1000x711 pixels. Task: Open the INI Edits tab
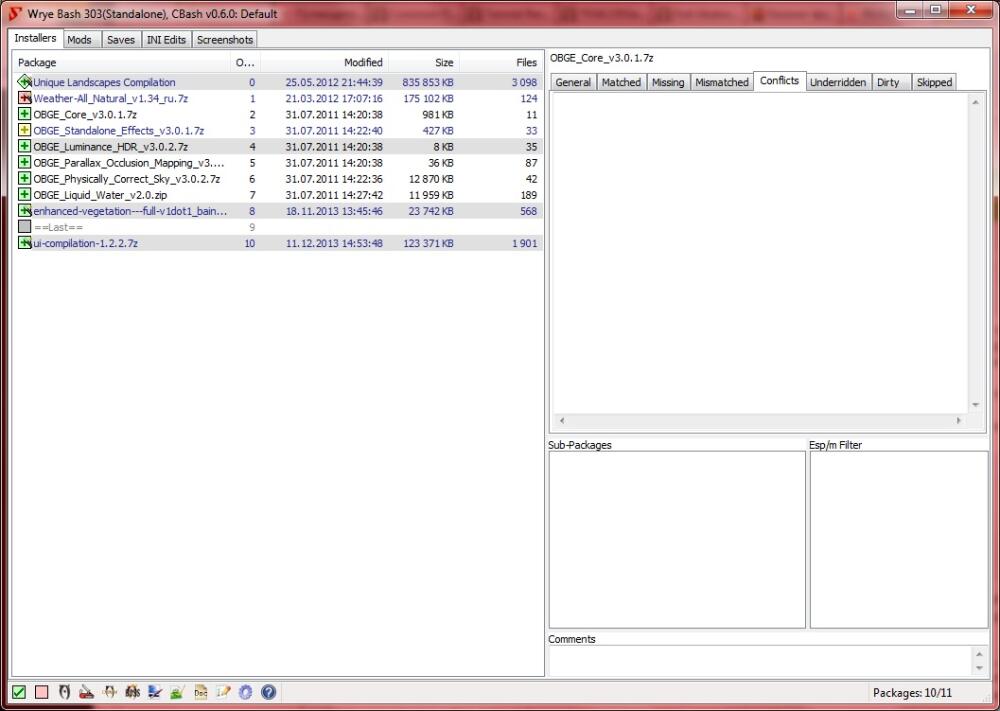pyautogui.click(x=166, y=40)
